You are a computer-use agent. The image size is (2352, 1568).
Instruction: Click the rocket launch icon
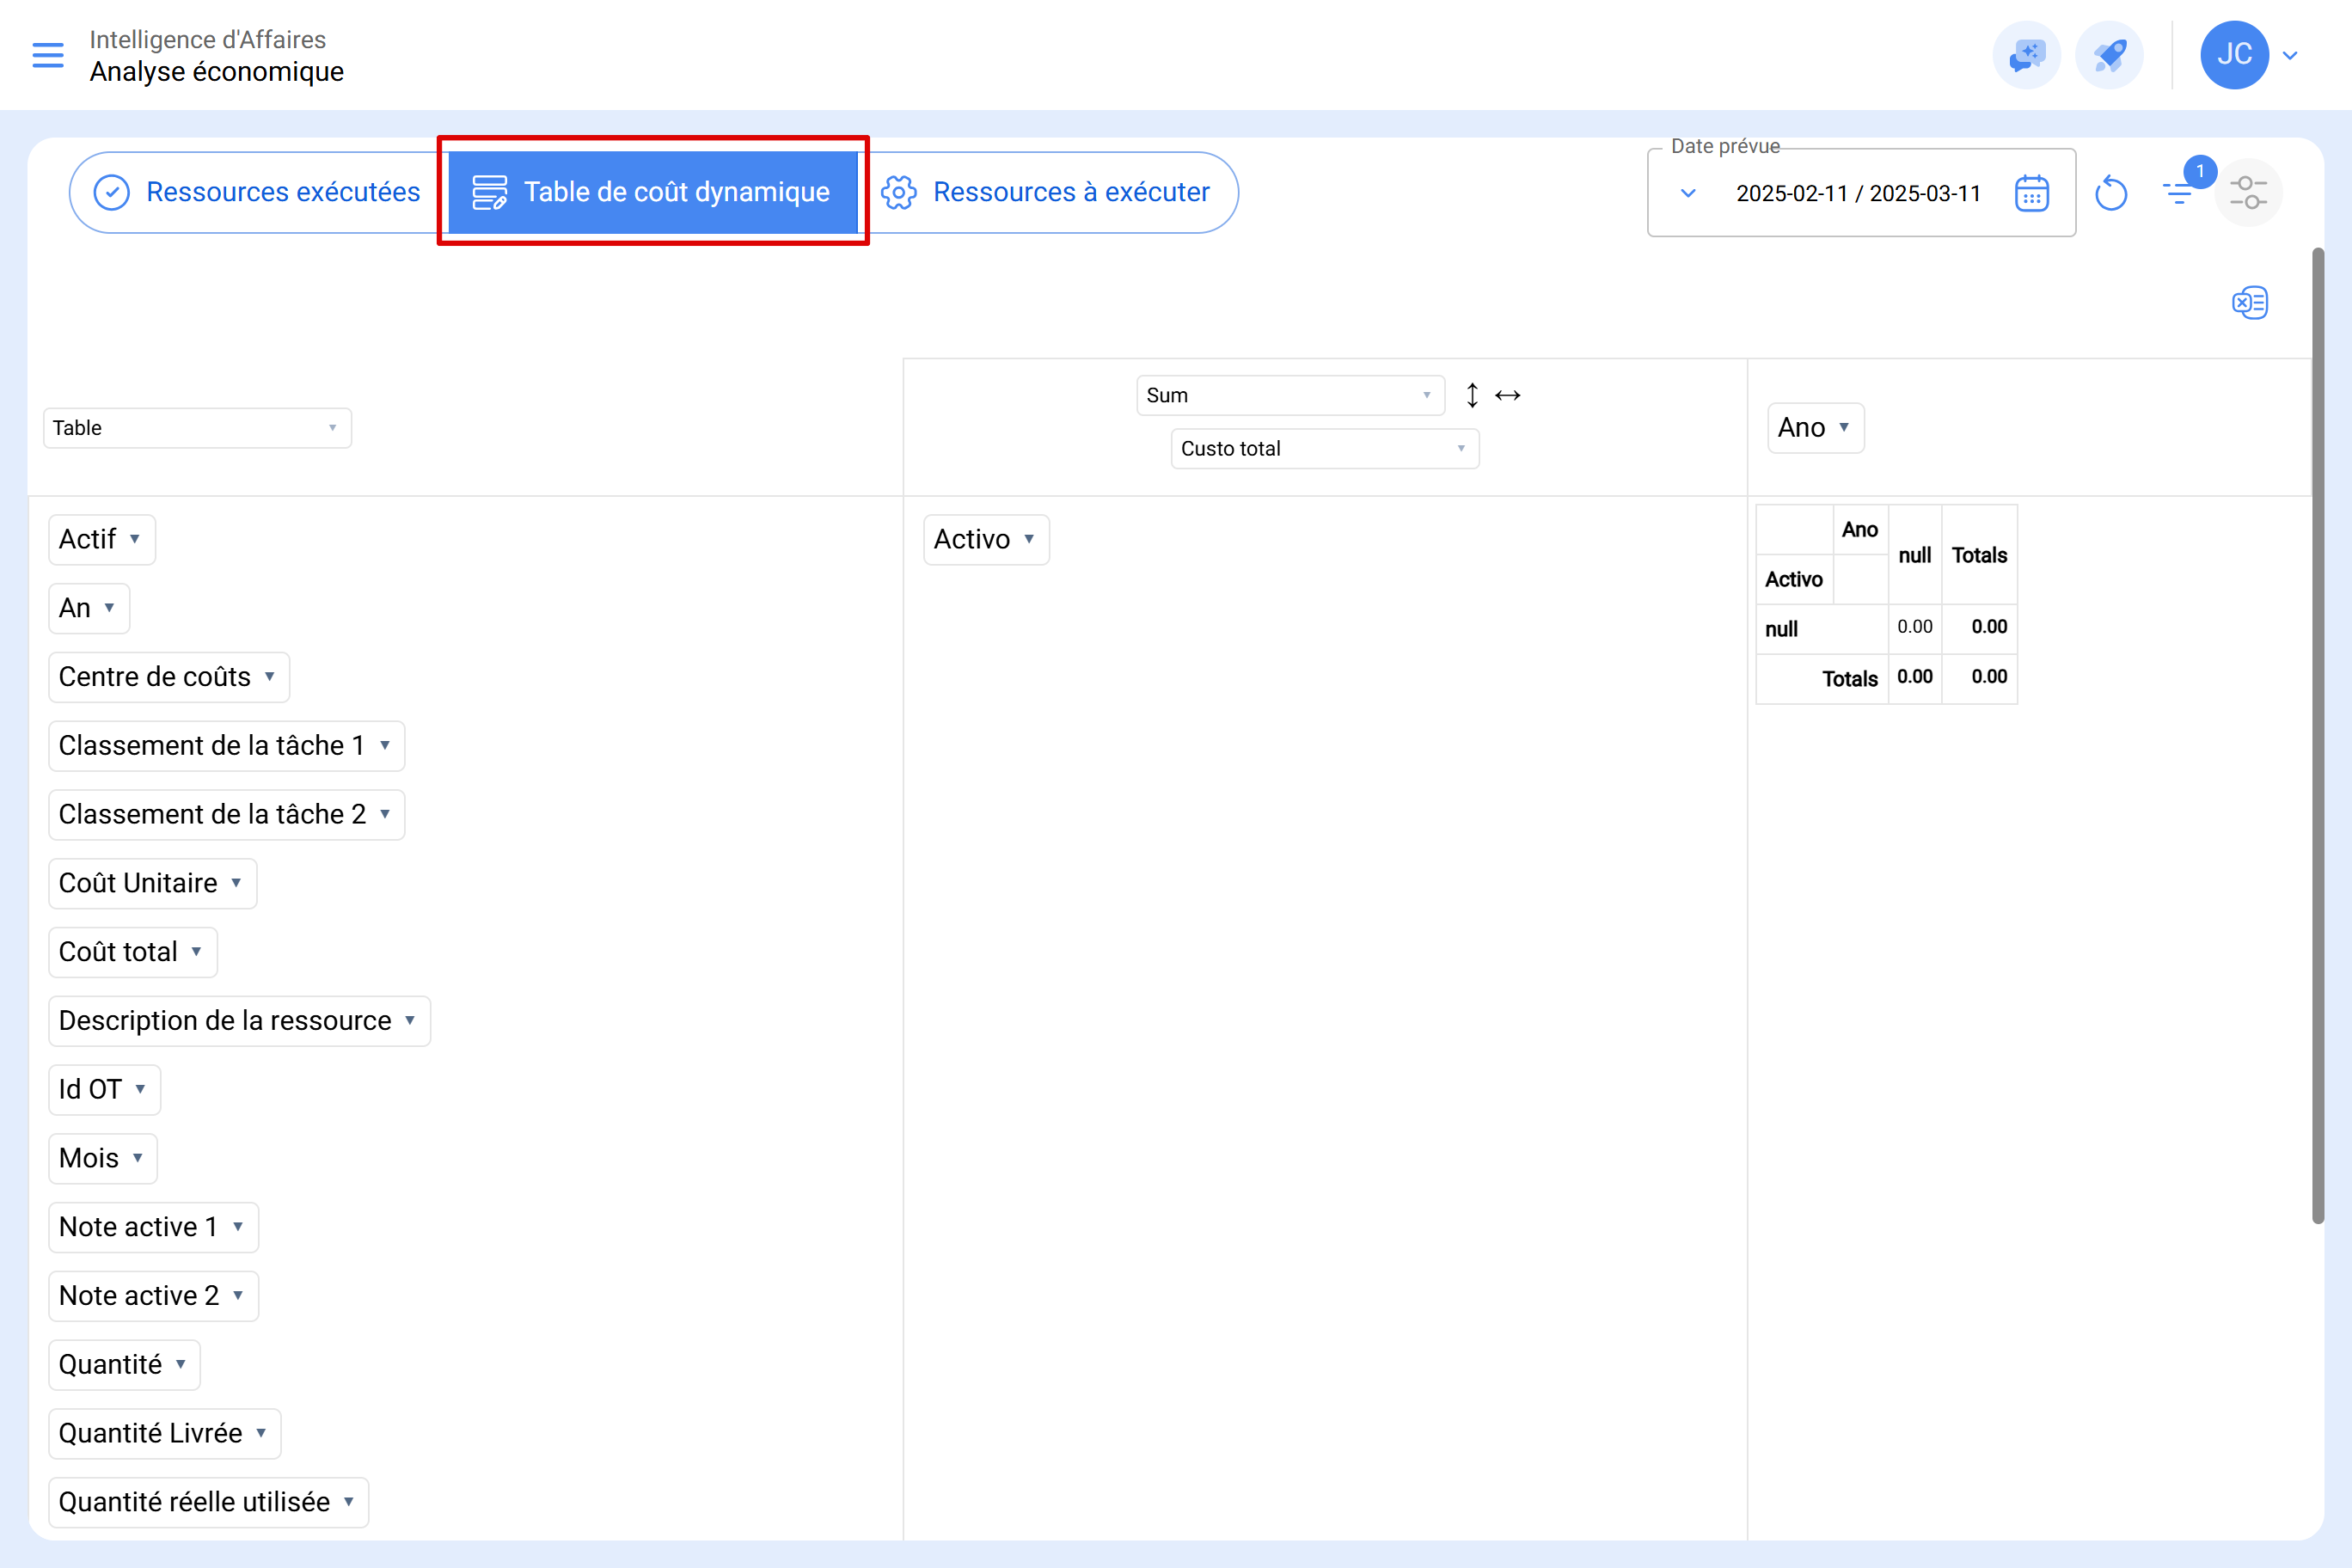point(2109,55)
